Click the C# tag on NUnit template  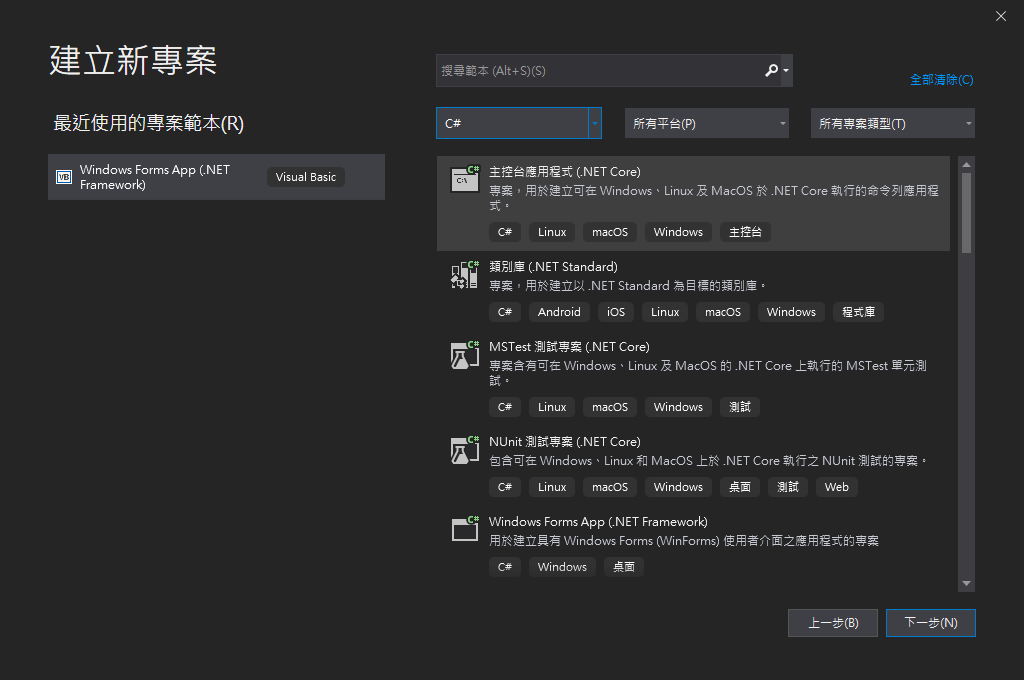(505, 487)
